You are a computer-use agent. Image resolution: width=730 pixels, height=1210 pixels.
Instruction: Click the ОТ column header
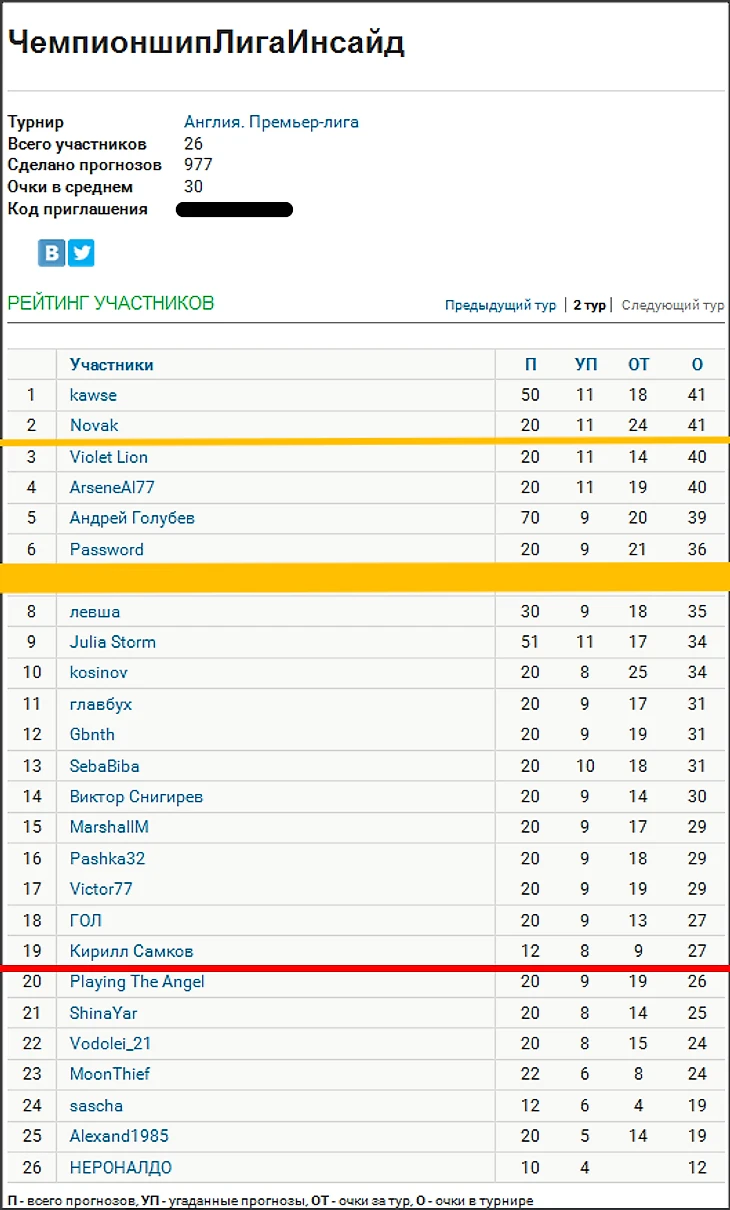pyautogui.click(x=638, y=365)
